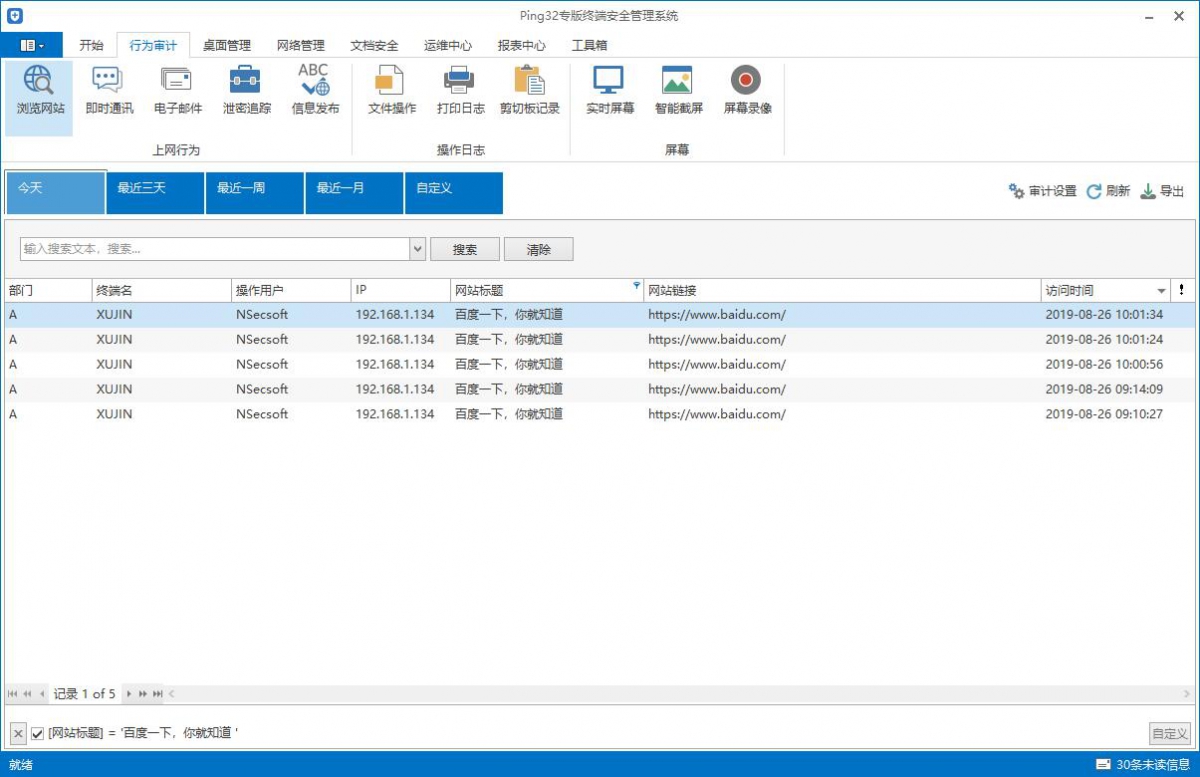The image size is (1200, 777).
Task: Click the 网站链接 column header
Action: tap(842, 290)
